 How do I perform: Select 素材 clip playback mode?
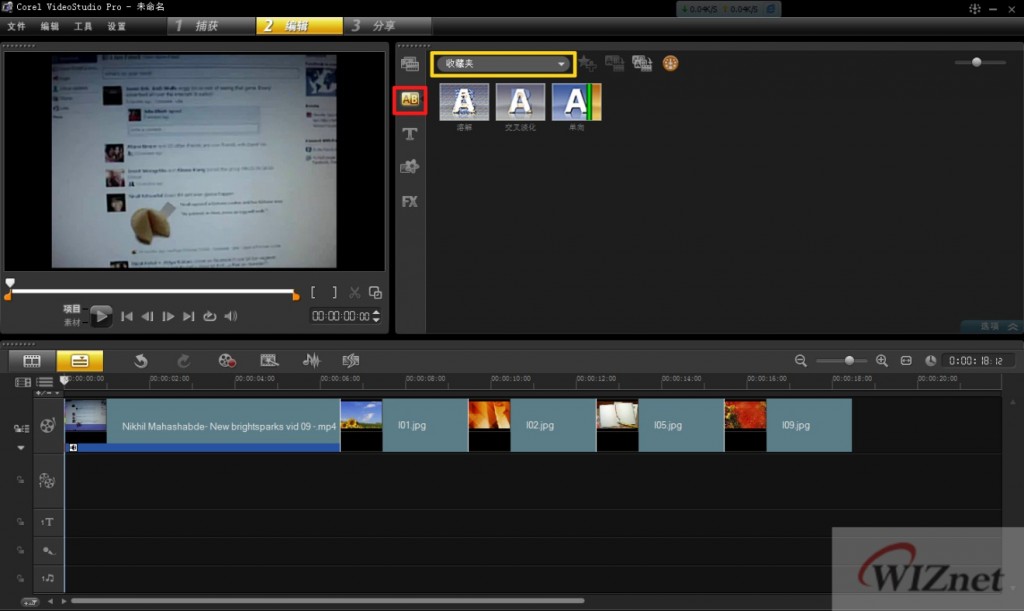click(72, 322)
